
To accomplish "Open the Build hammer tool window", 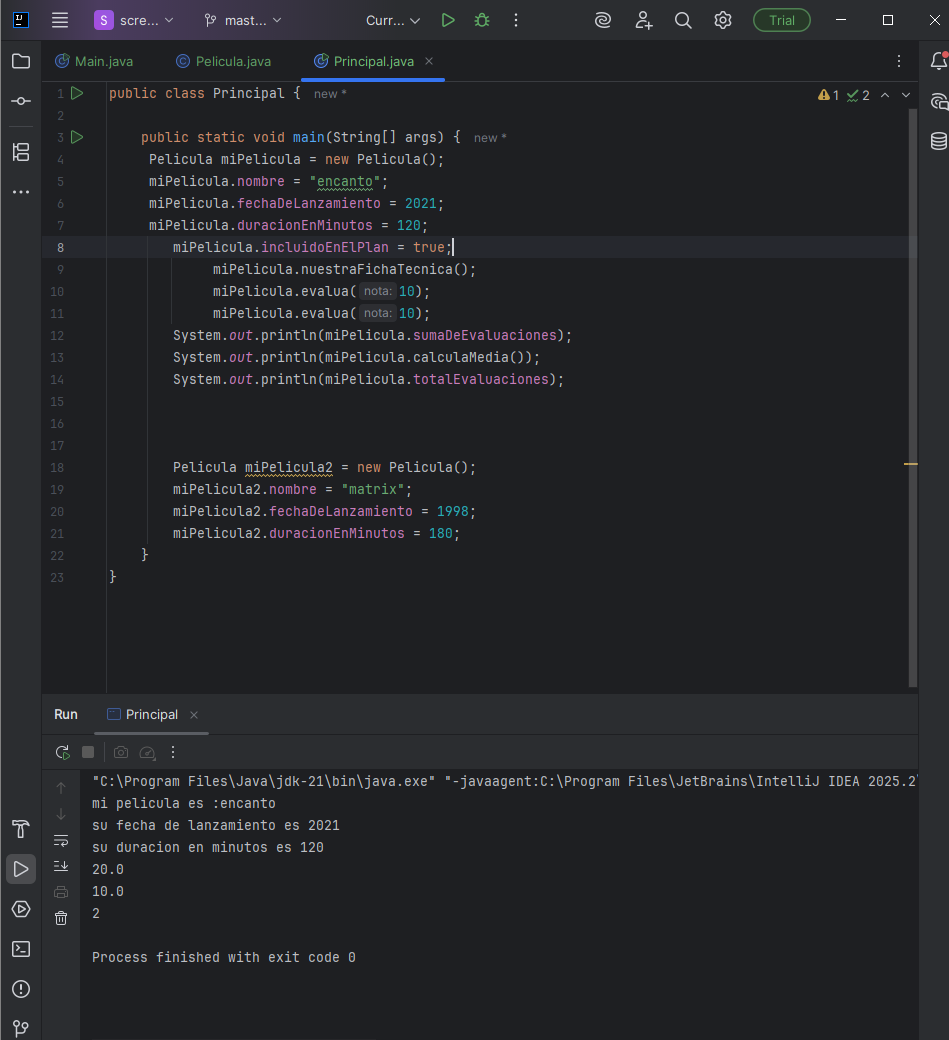I will (21, 829).
